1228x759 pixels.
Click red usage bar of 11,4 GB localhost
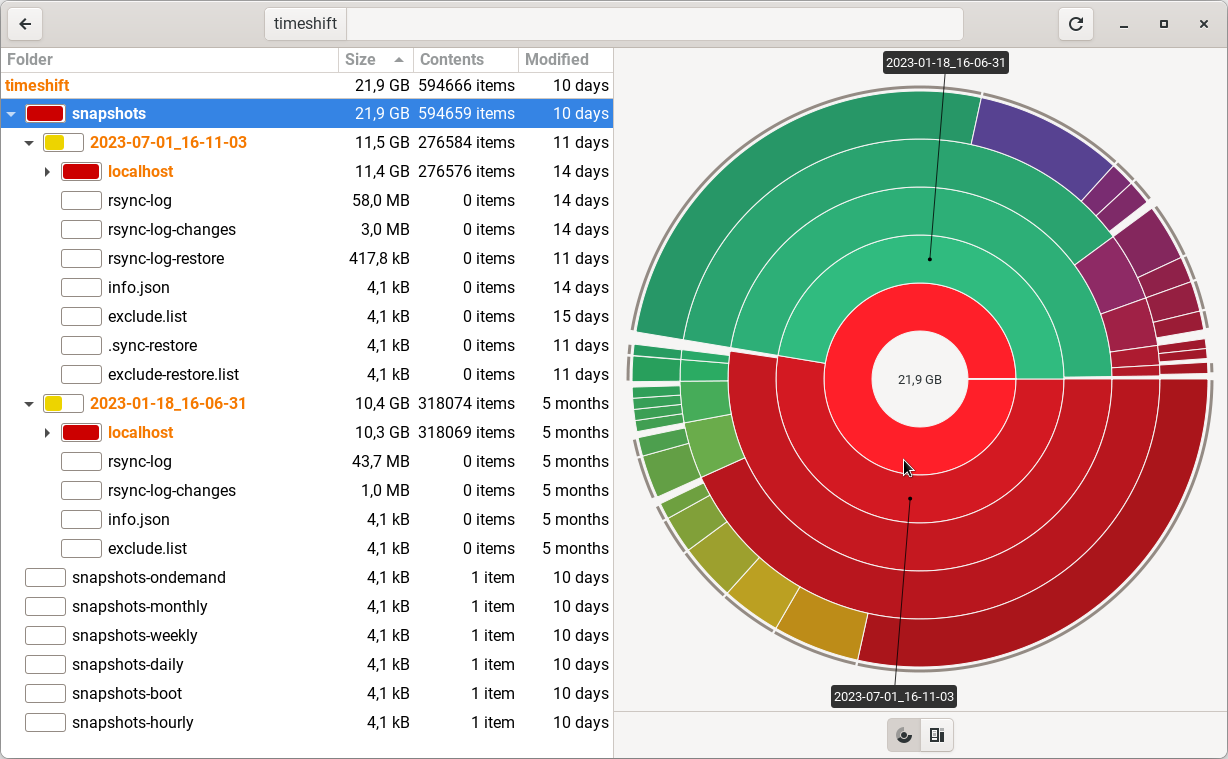pos(81,172)
